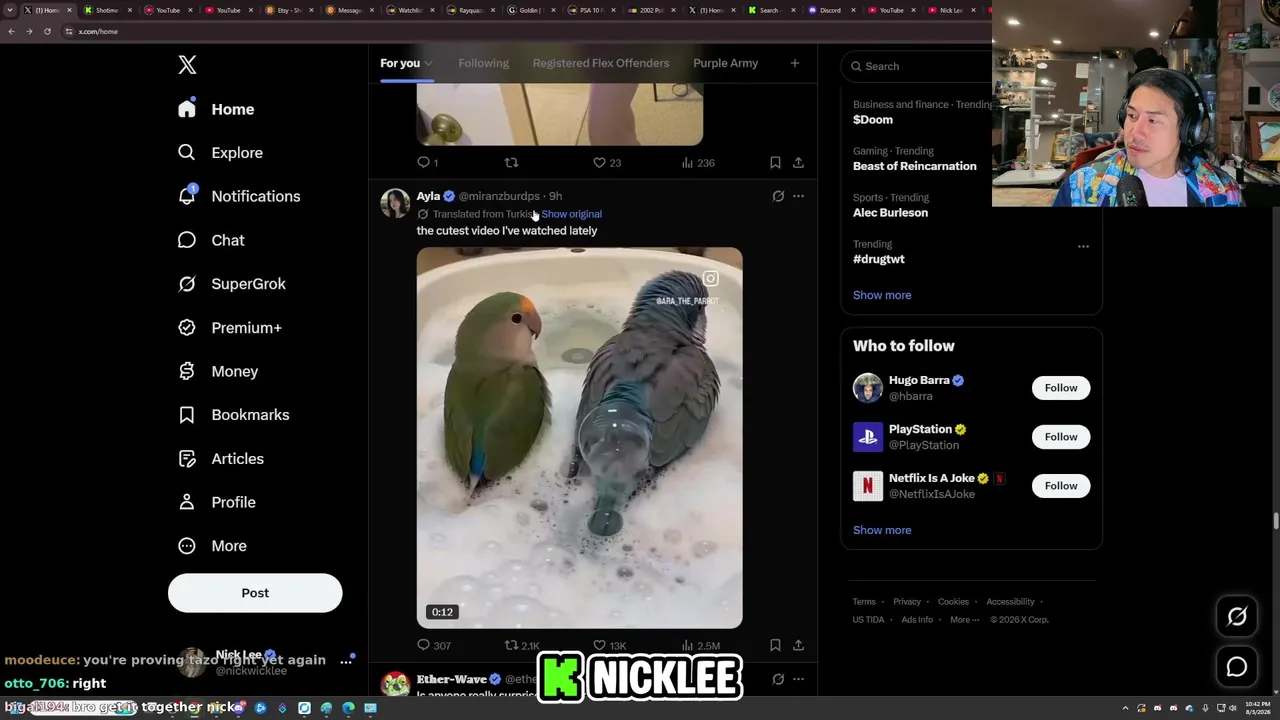Click Grok icon on Ether-Wave's post

click(x=778, y=679)
